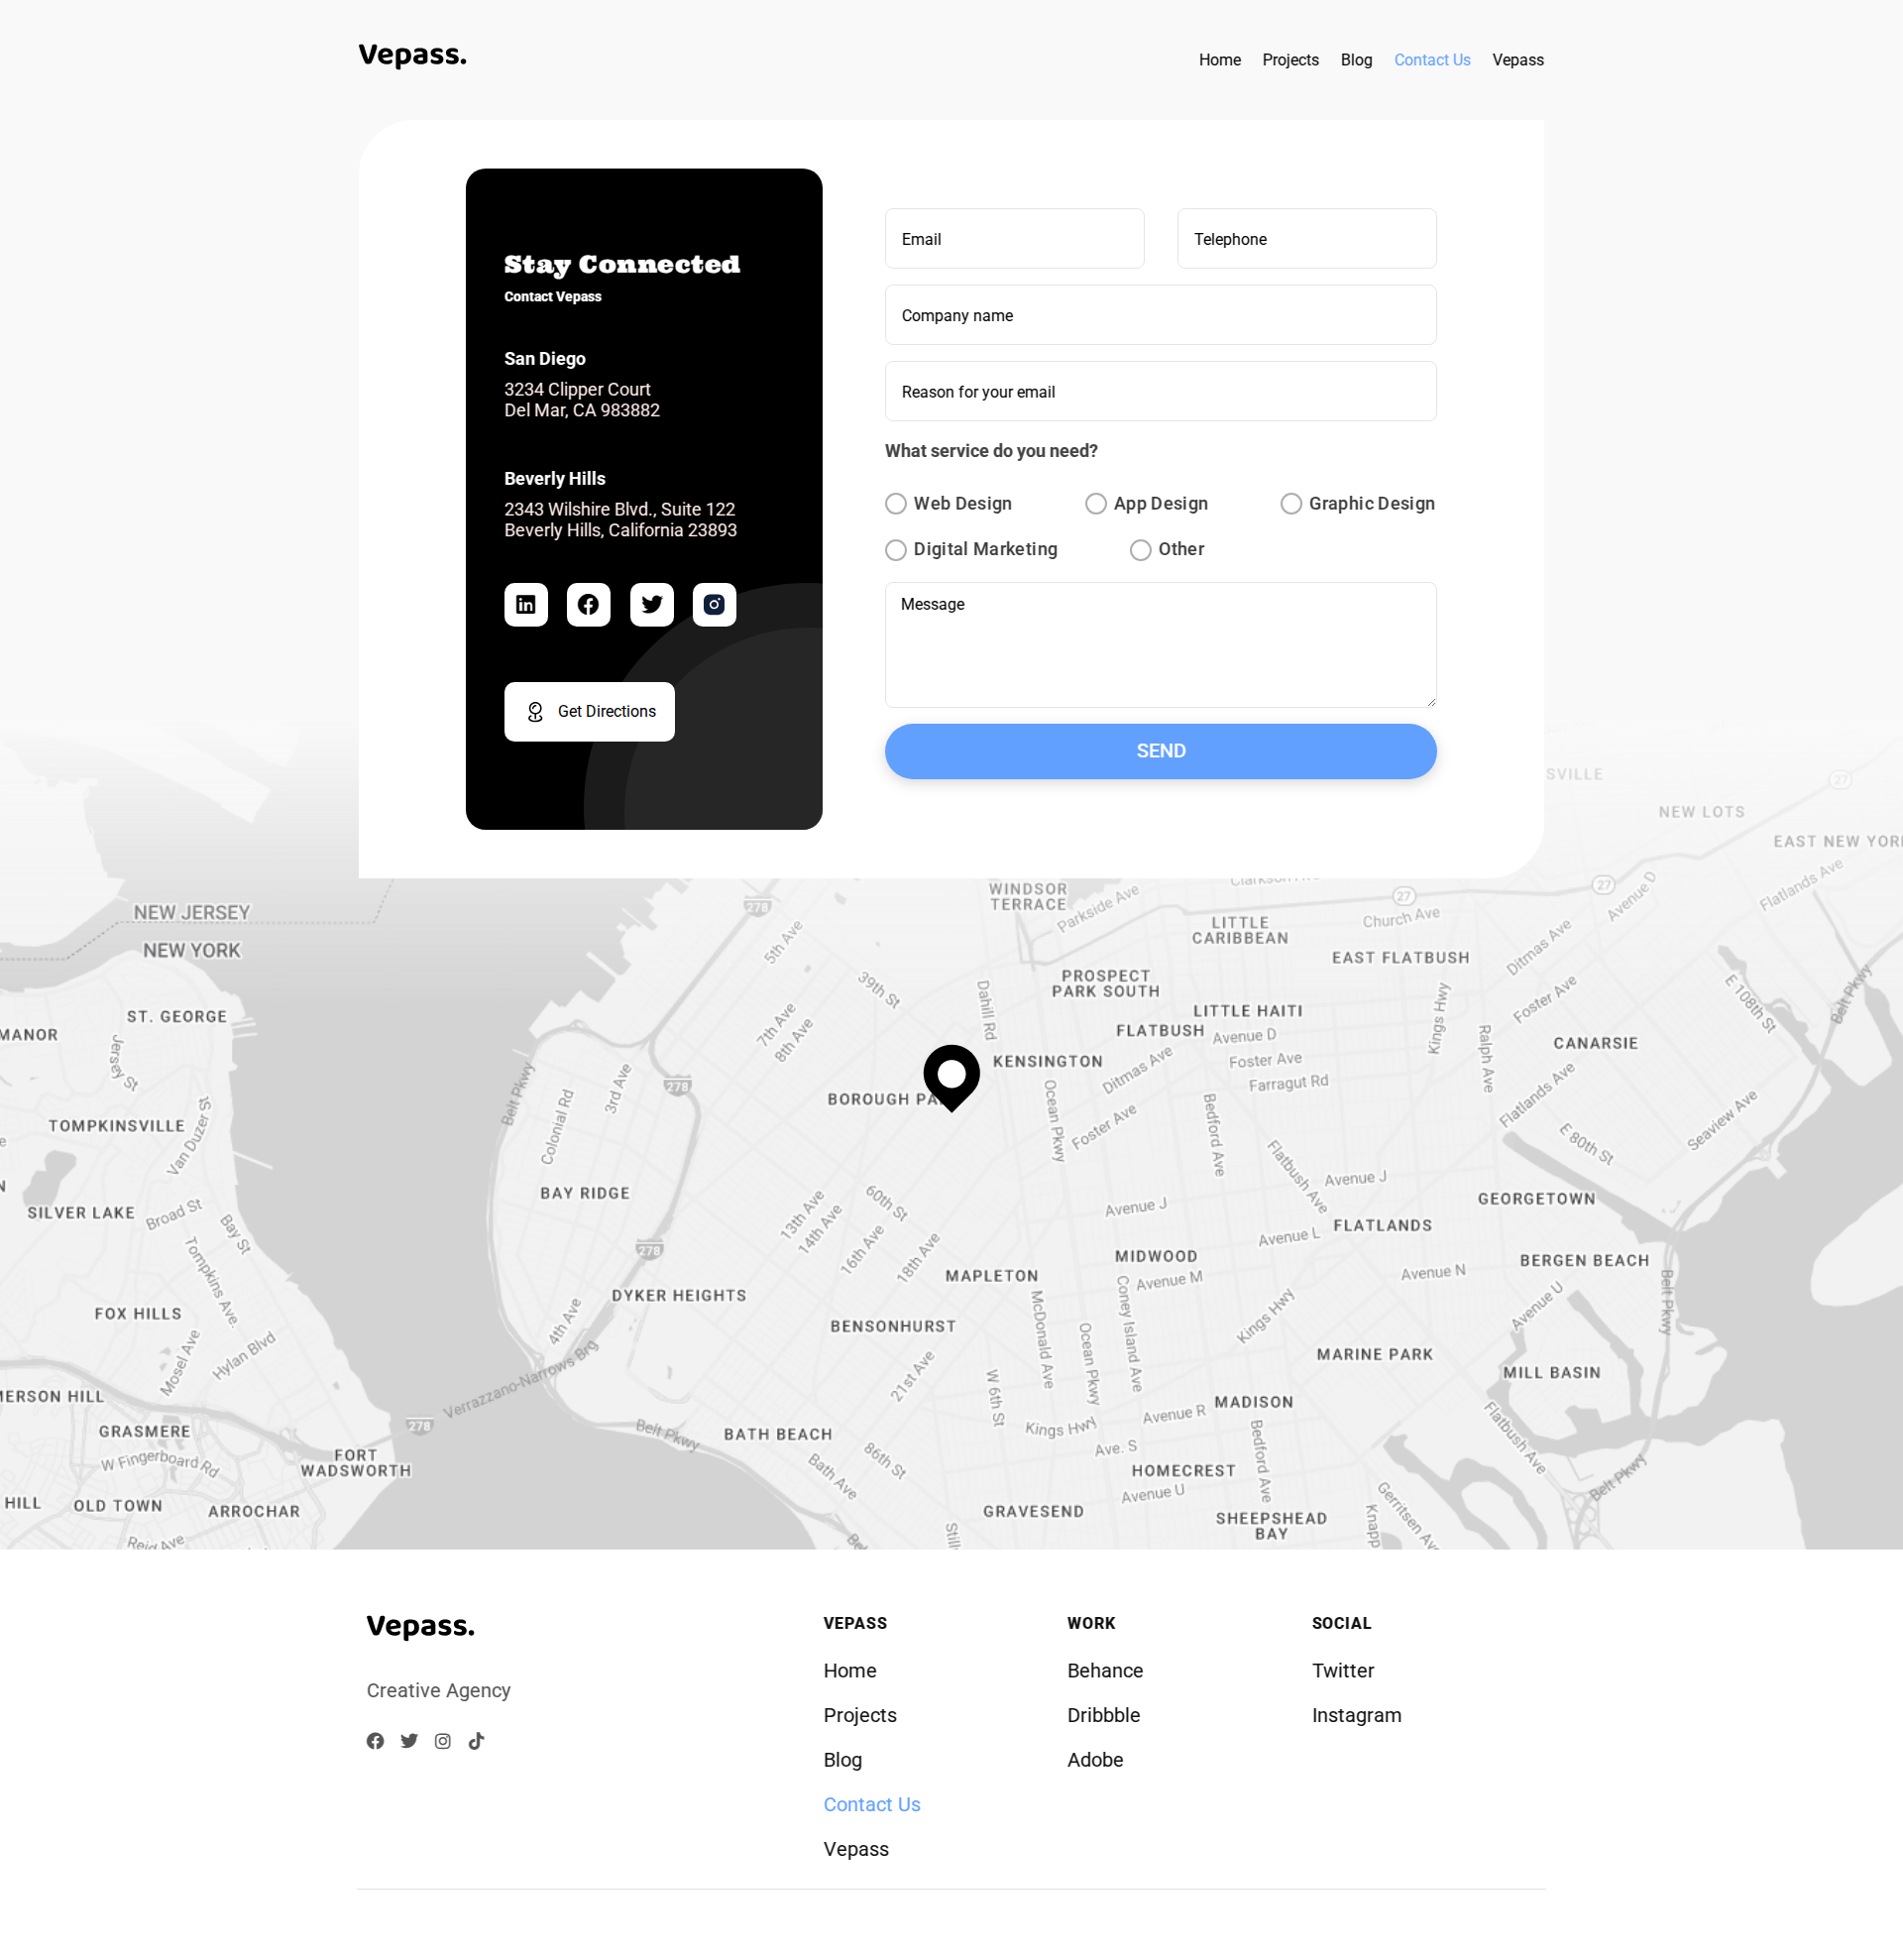Open the LinkedIn icon in contact card
The image size is (1903, 1960).
[x=525, y=604]
